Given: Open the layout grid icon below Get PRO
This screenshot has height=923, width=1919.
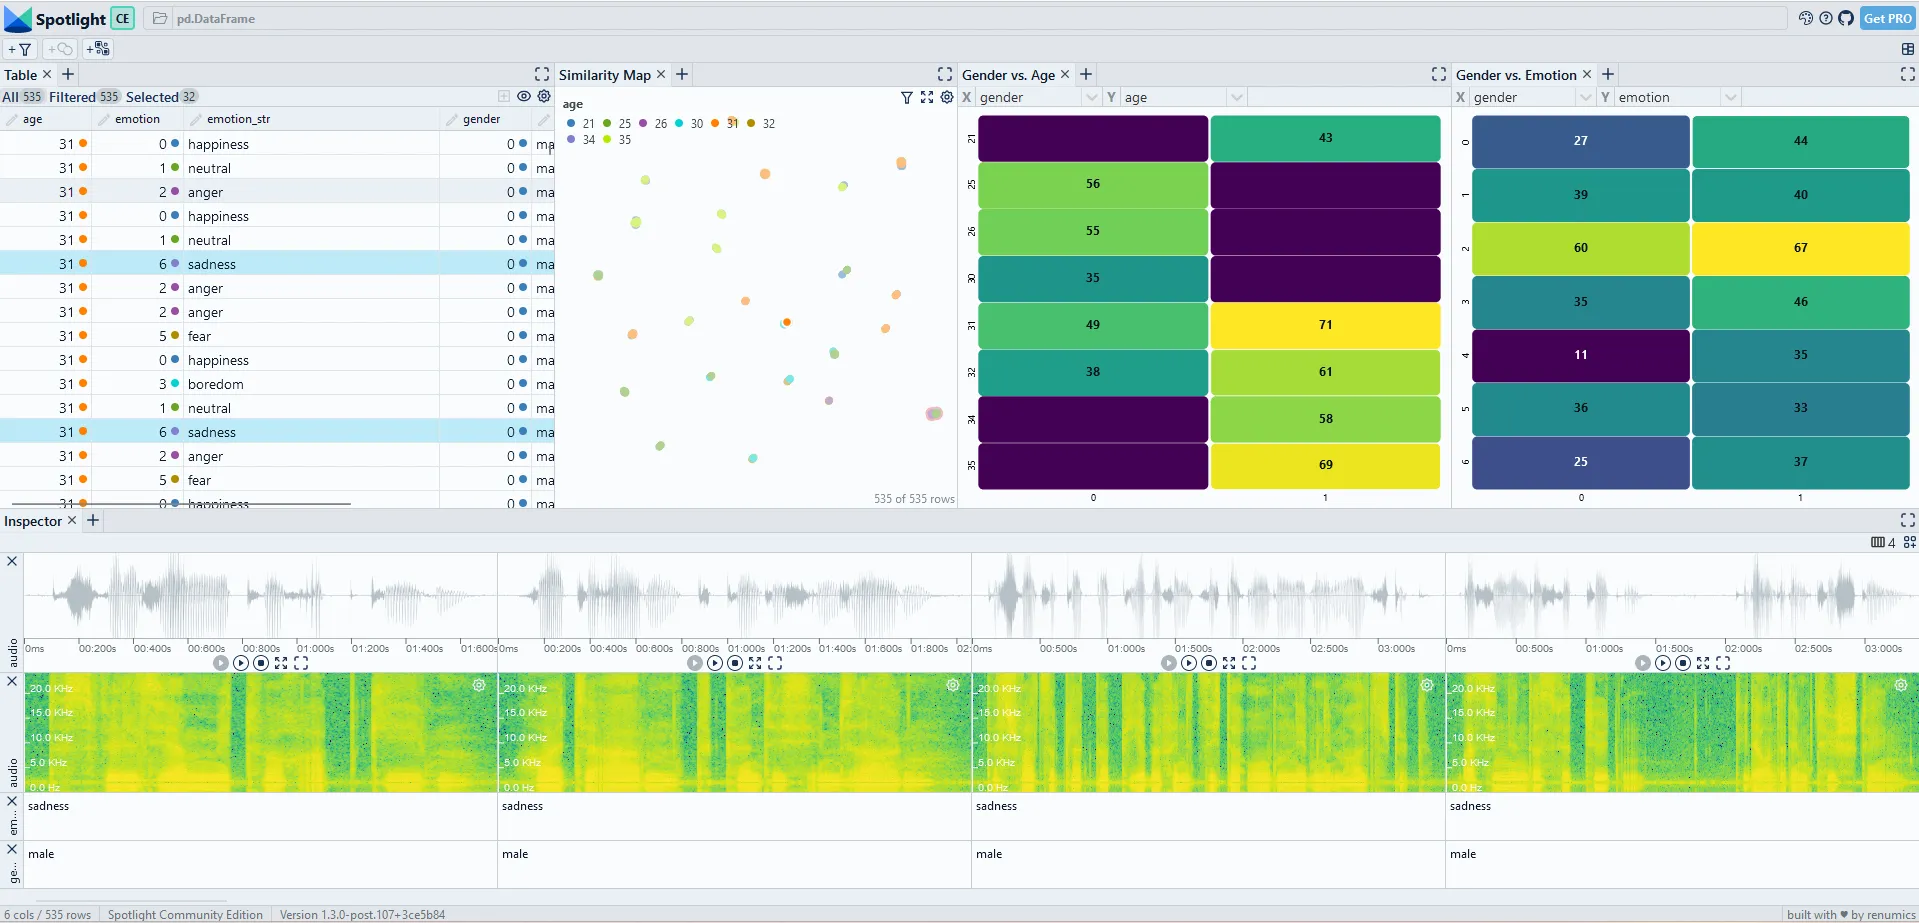Looking at the screenshot, I should [1907, 48].
